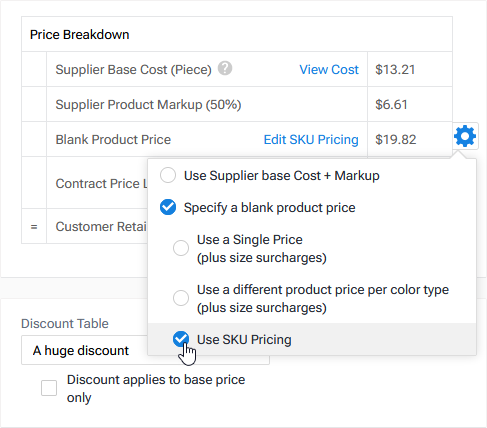Click the $6.61 markup value

[x=391, y=105]
